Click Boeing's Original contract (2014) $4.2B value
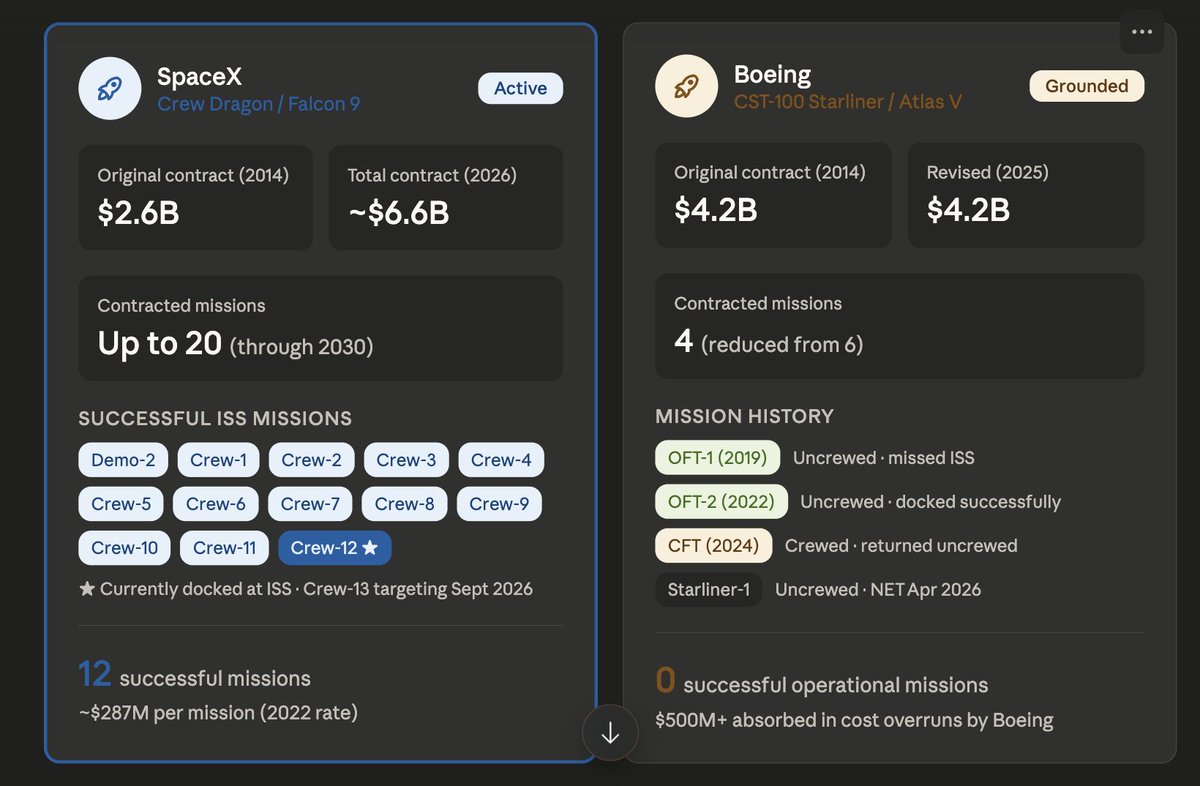 point(715,209)
